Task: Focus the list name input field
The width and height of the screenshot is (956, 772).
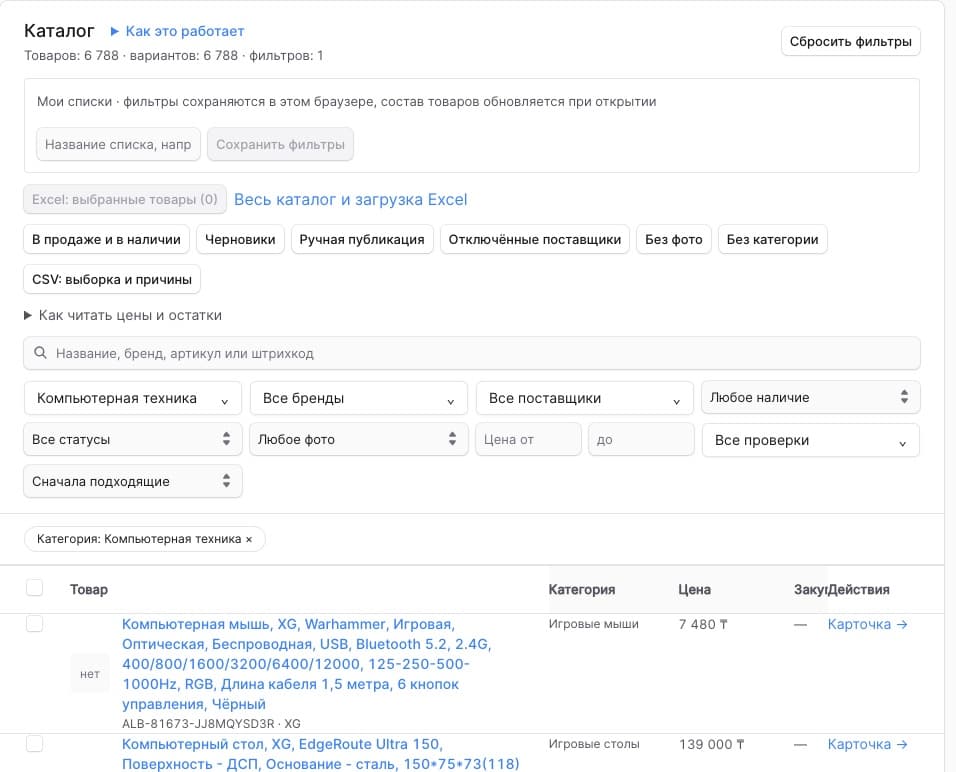Action: point(118,145)
